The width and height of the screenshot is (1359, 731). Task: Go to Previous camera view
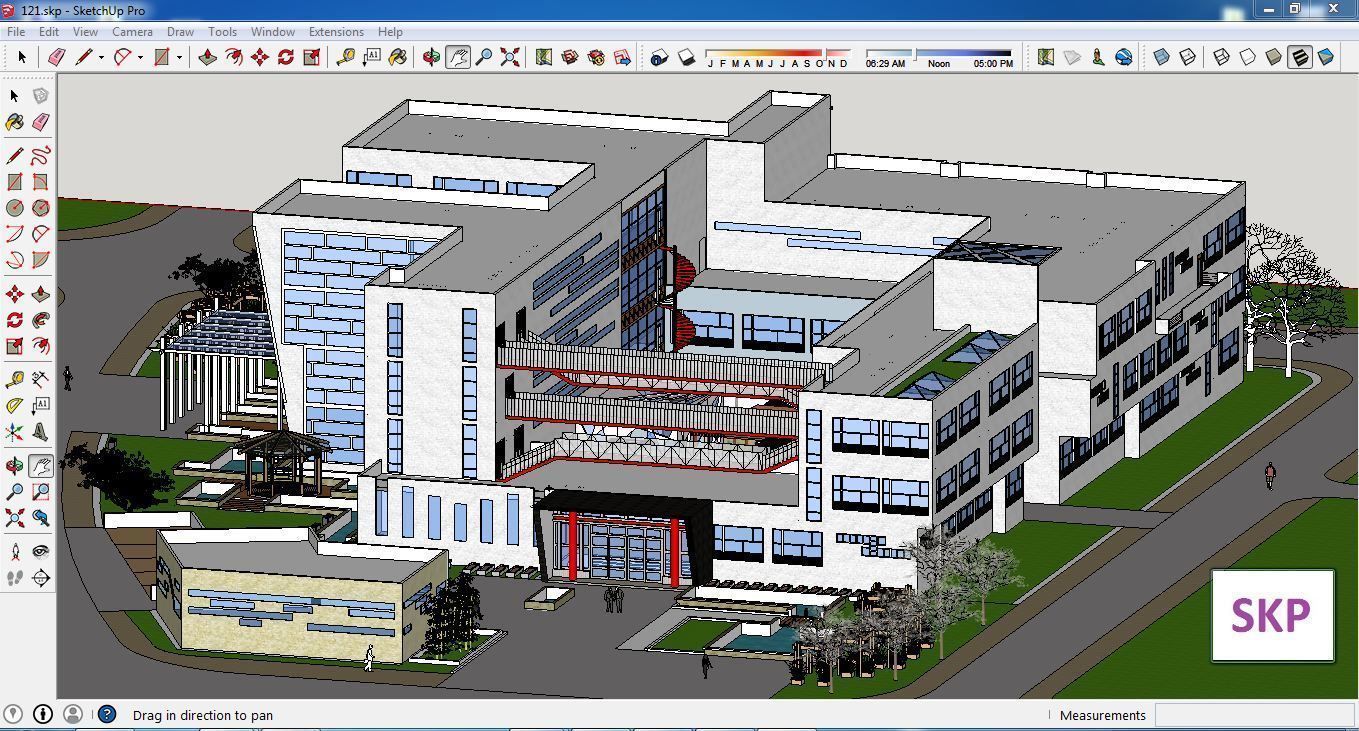(40, 518)
